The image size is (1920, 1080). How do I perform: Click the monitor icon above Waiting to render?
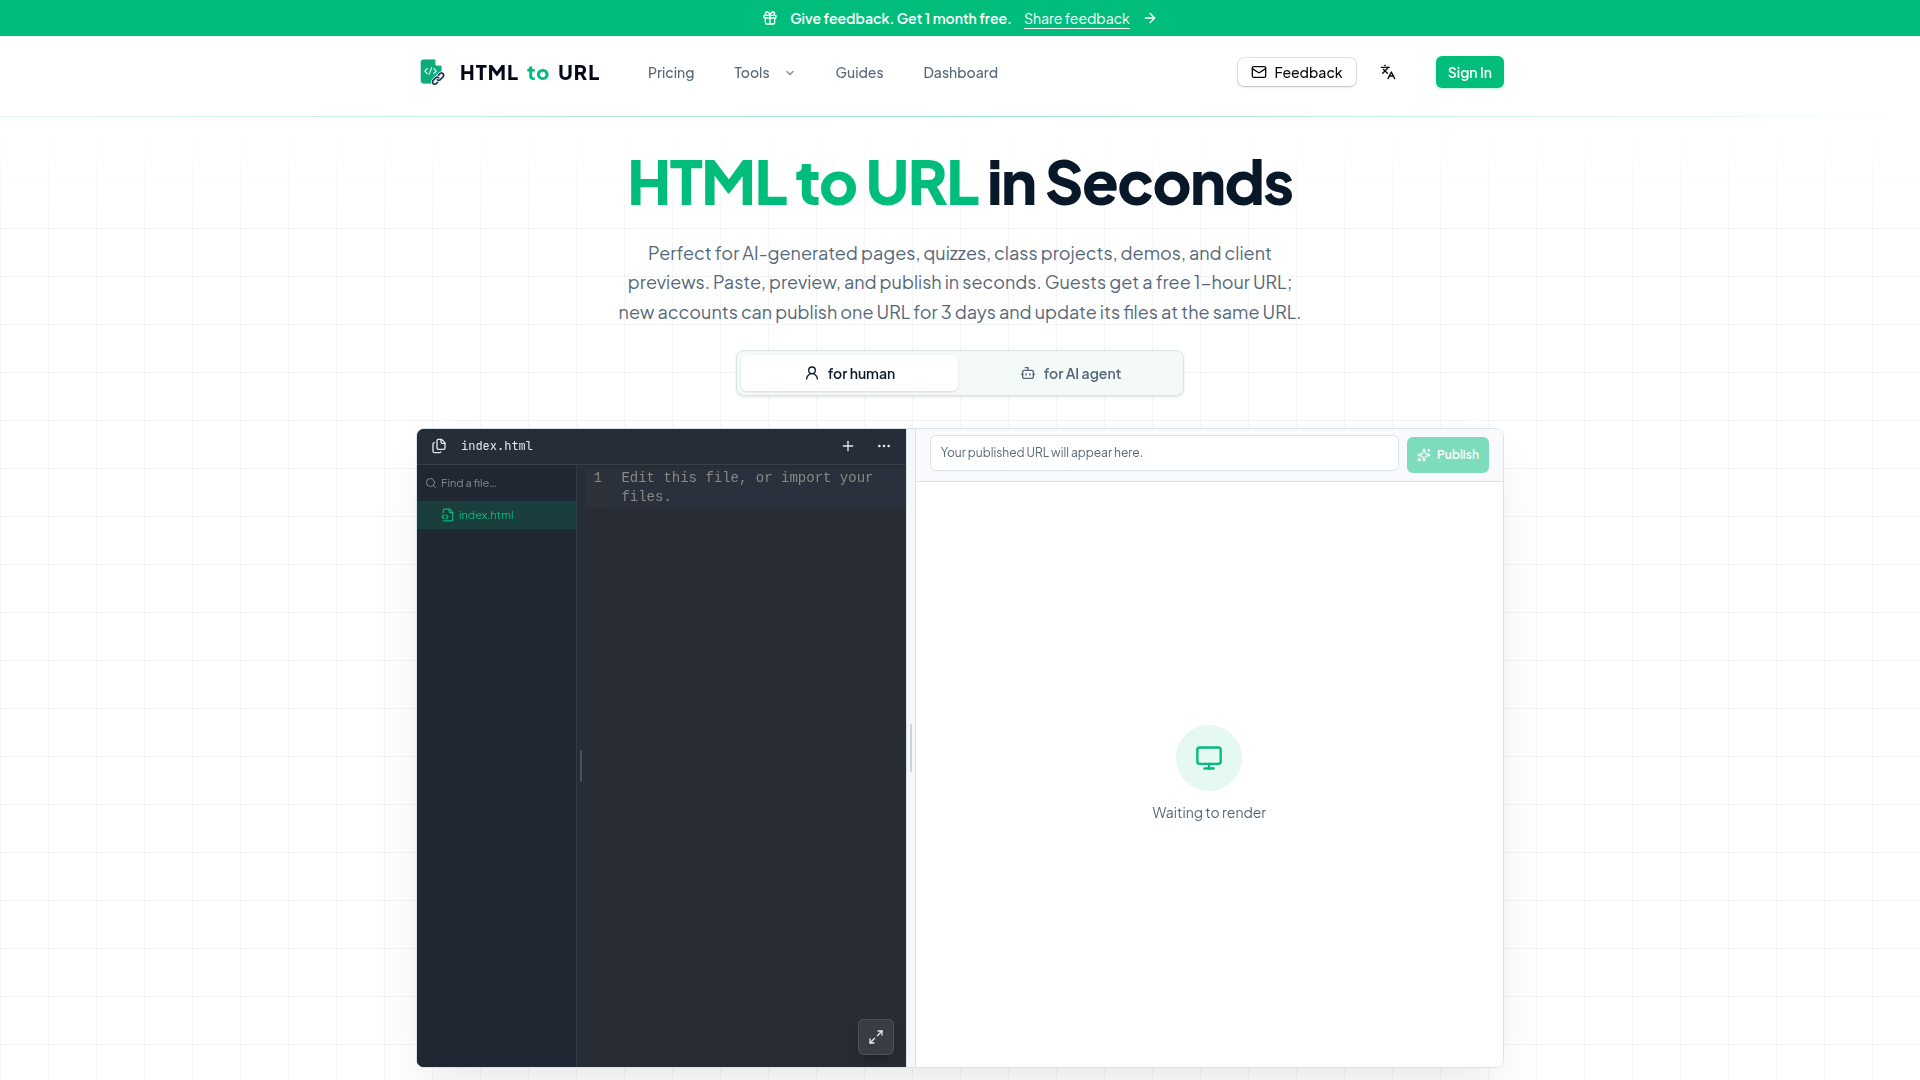pos(1209,758)
